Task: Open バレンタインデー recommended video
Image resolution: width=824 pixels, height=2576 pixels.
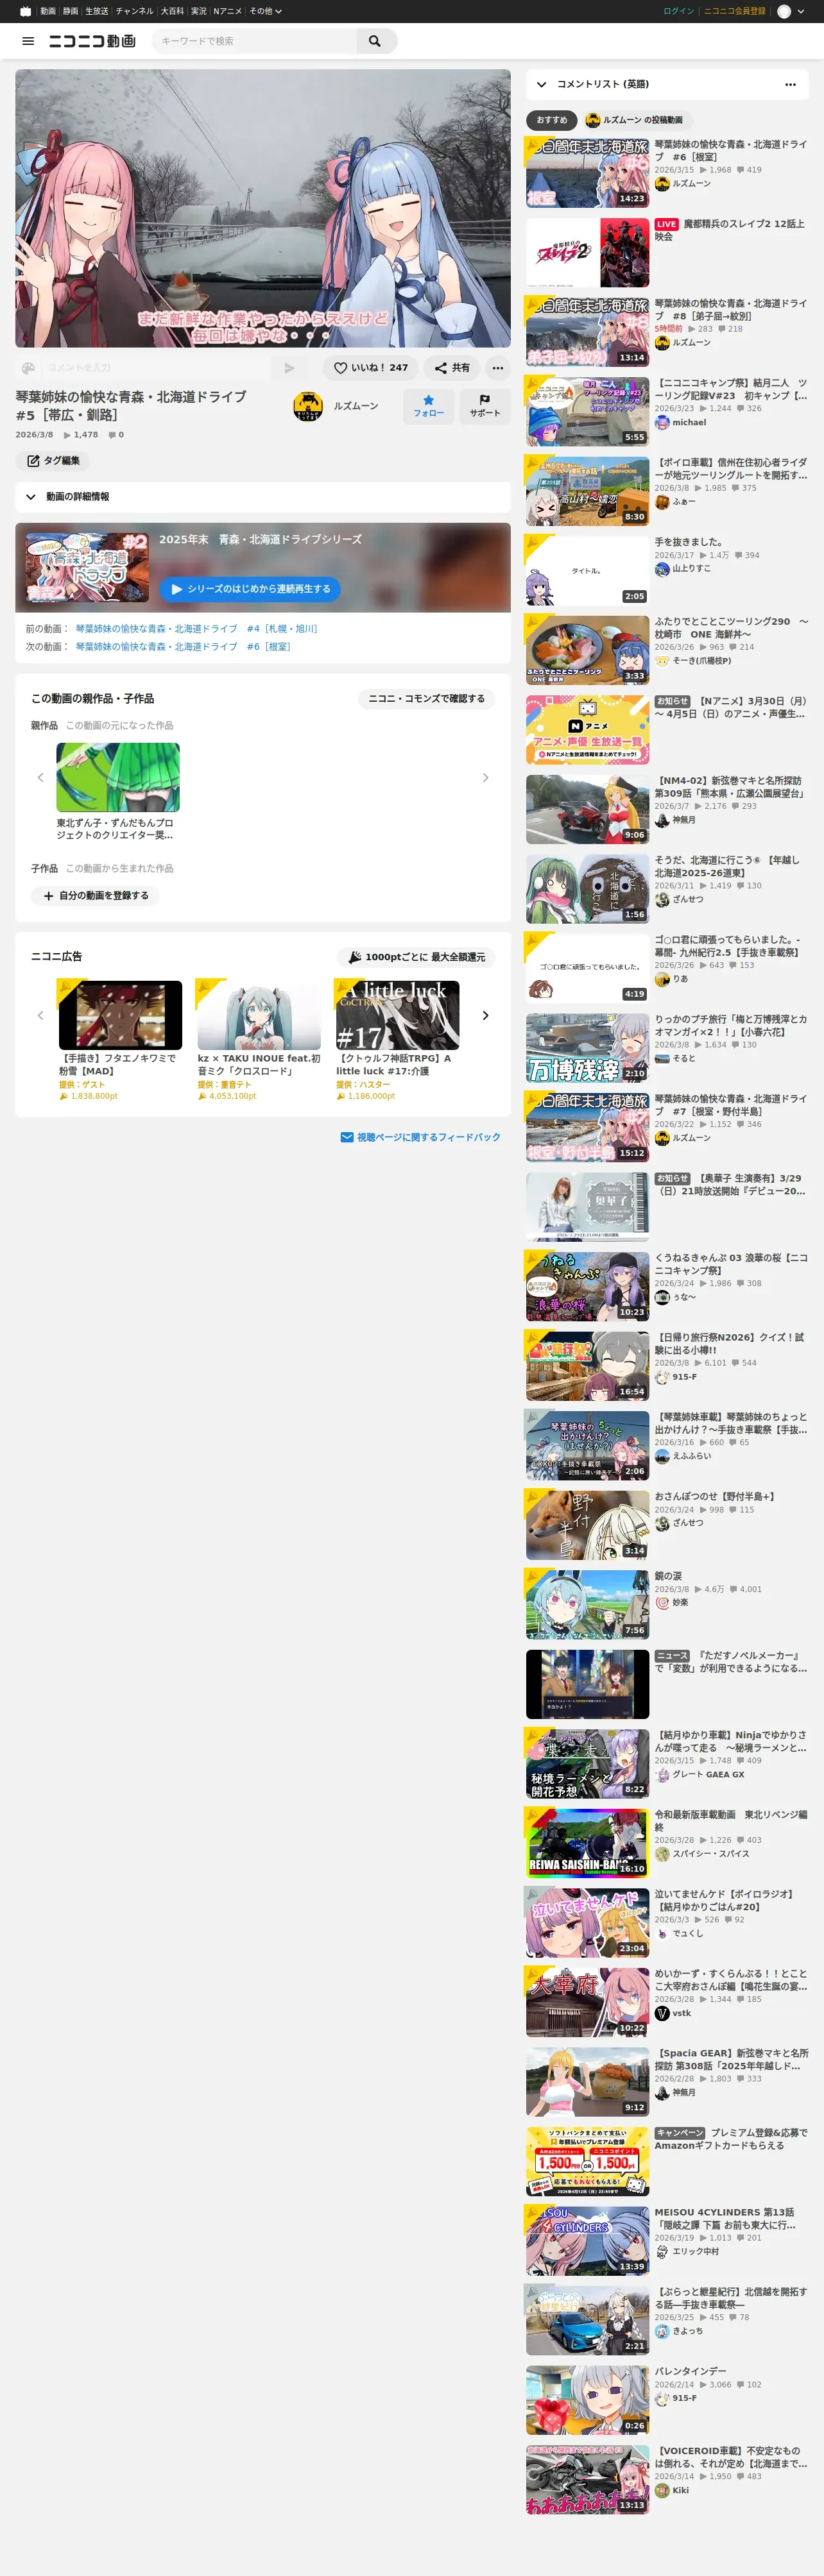Action: (588, 2399)
